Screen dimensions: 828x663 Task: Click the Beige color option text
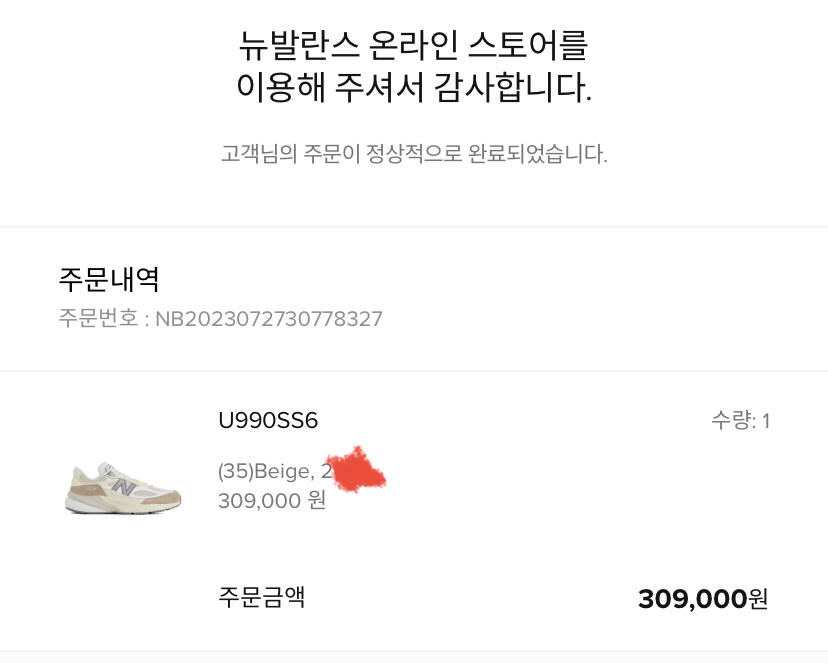(283, 471)
